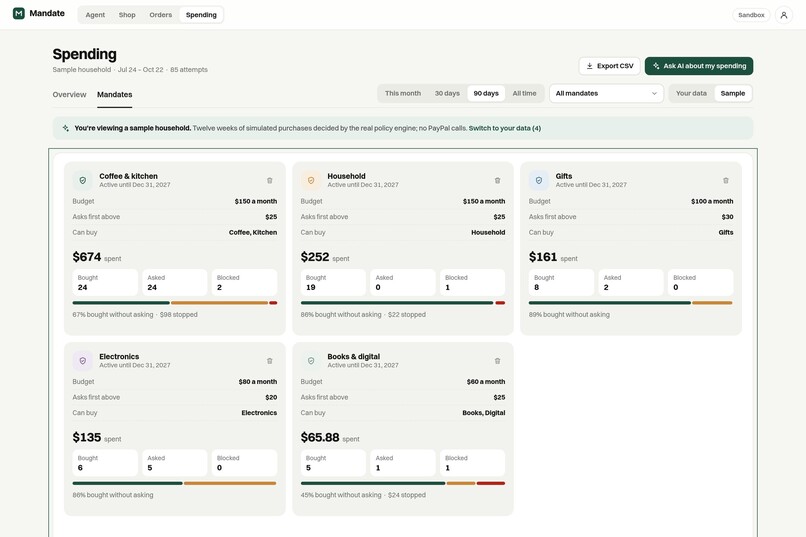The height and width of the screenshot is (537, 806).
Task: Click the Books & digital progress bar
Action: (403, 483)
